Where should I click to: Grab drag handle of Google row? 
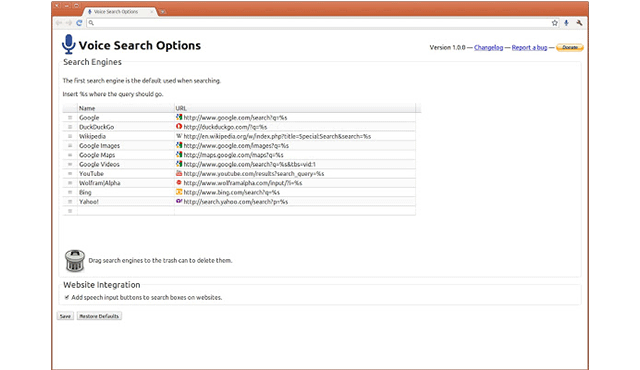click(70, 117)
